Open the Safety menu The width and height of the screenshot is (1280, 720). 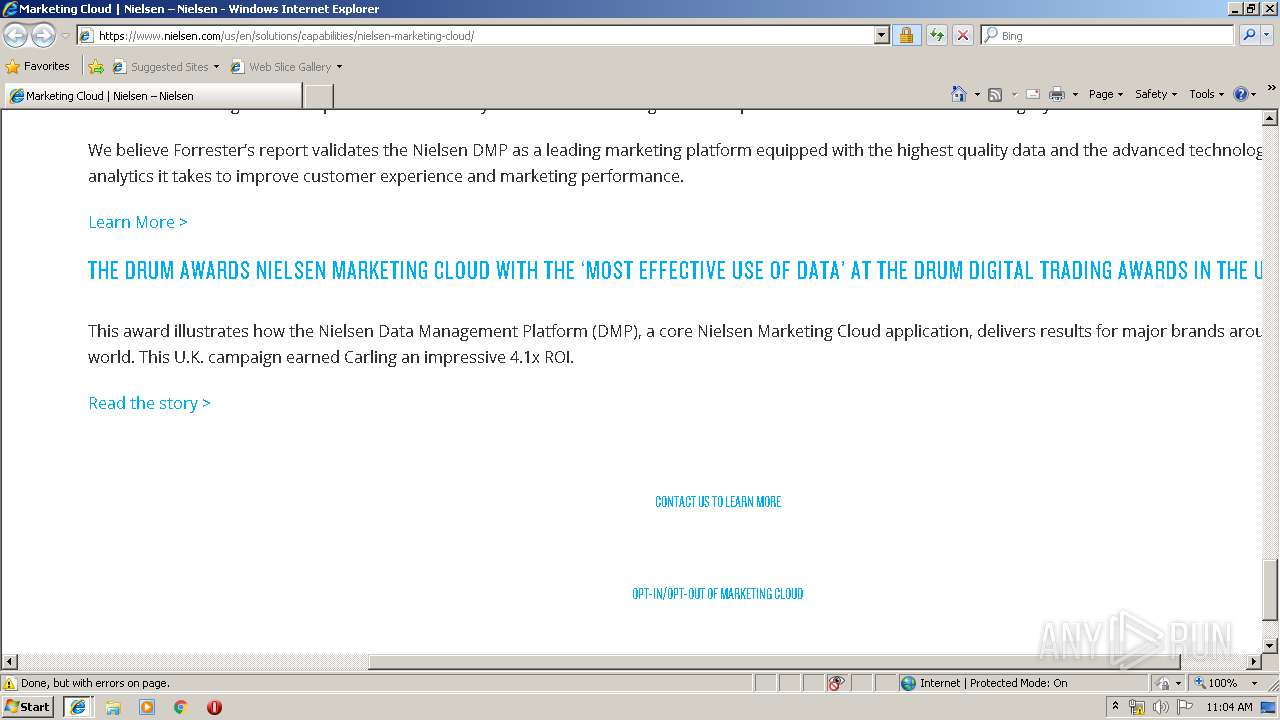click(x=1156, y=94)
